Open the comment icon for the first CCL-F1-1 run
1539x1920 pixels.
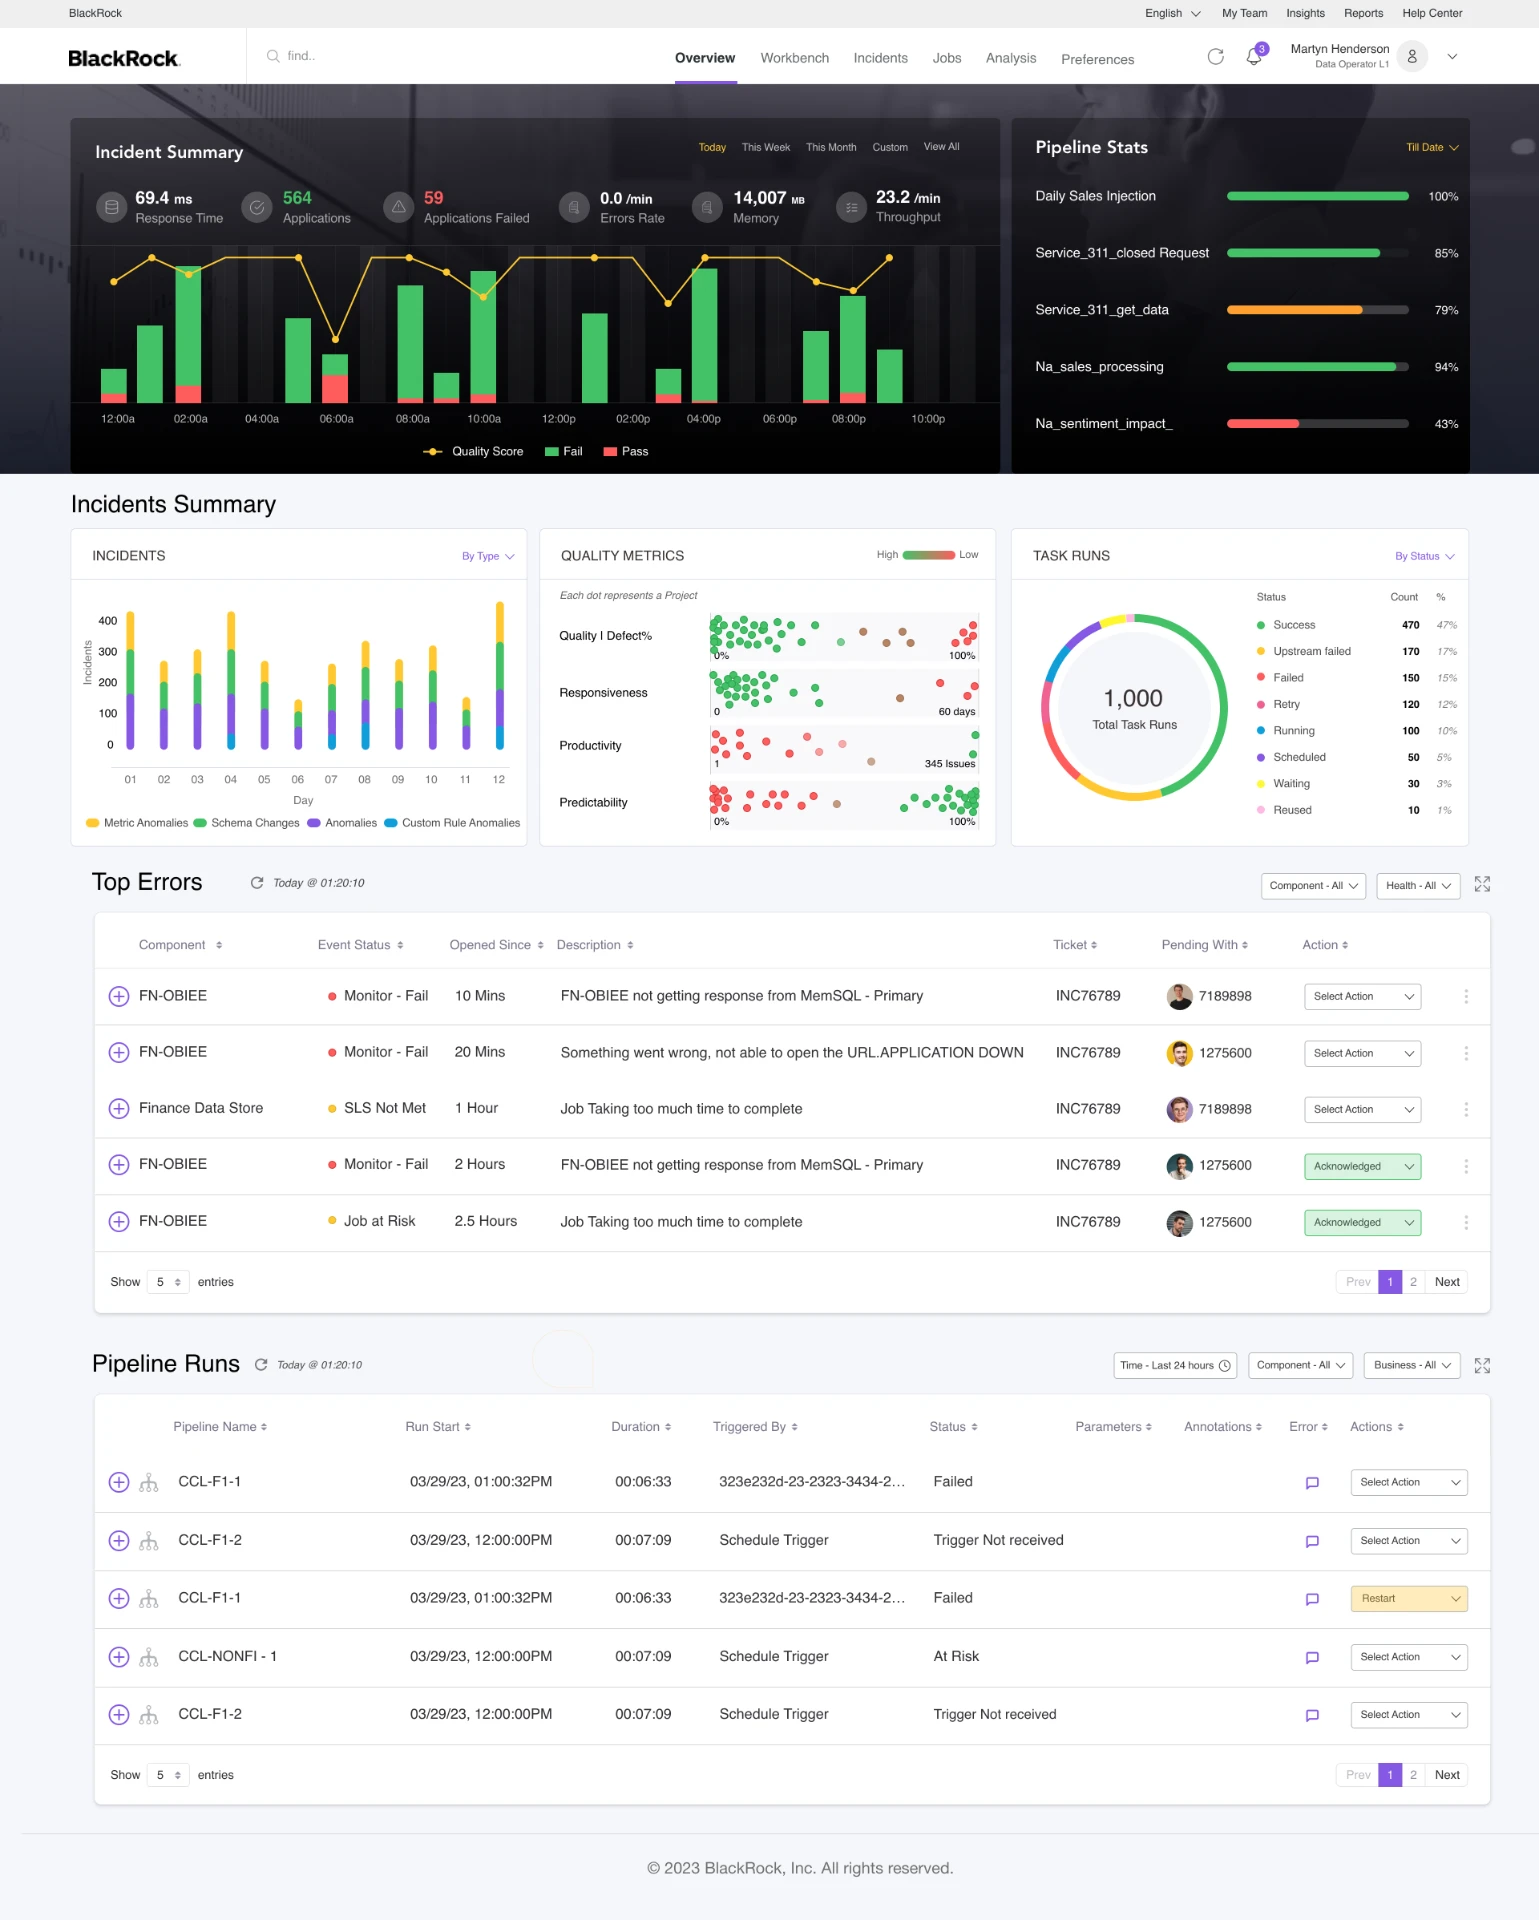pyautogui.click(x=1312, y=1483)
